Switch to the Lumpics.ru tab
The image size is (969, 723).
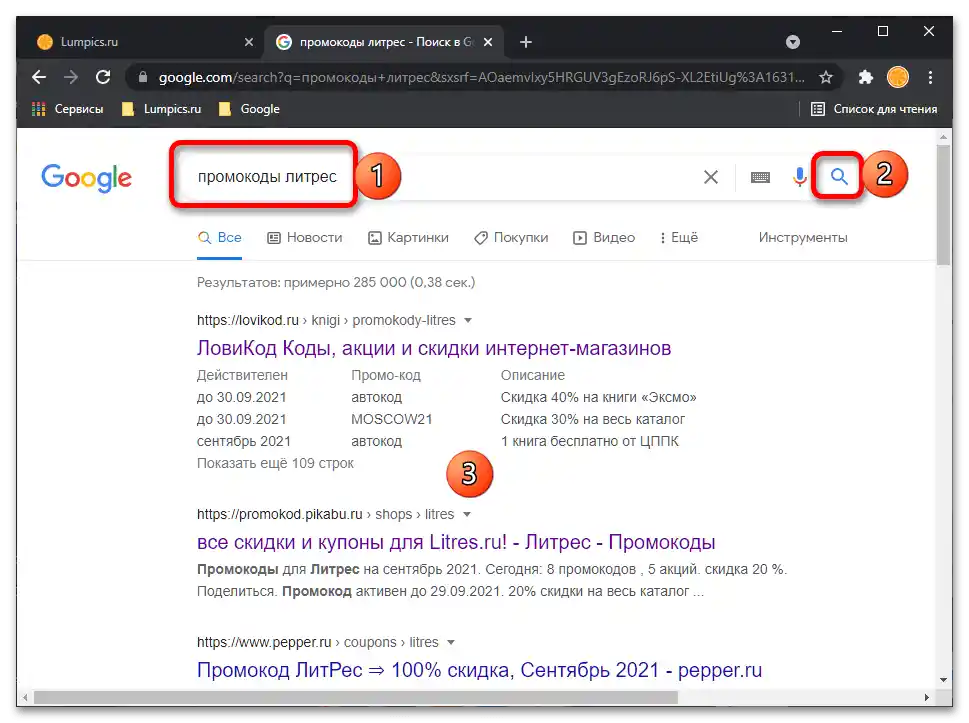tap(145, 42)
